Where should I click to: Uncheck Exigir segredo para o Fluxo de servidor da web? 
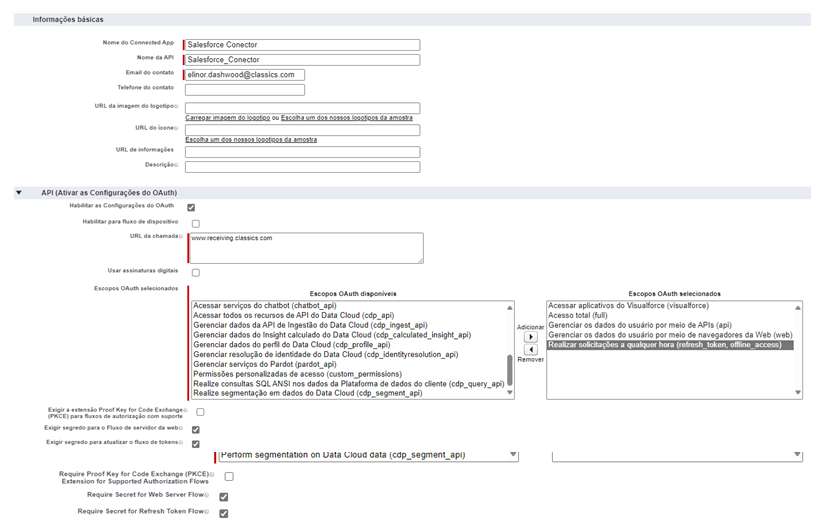coord(196,429)
